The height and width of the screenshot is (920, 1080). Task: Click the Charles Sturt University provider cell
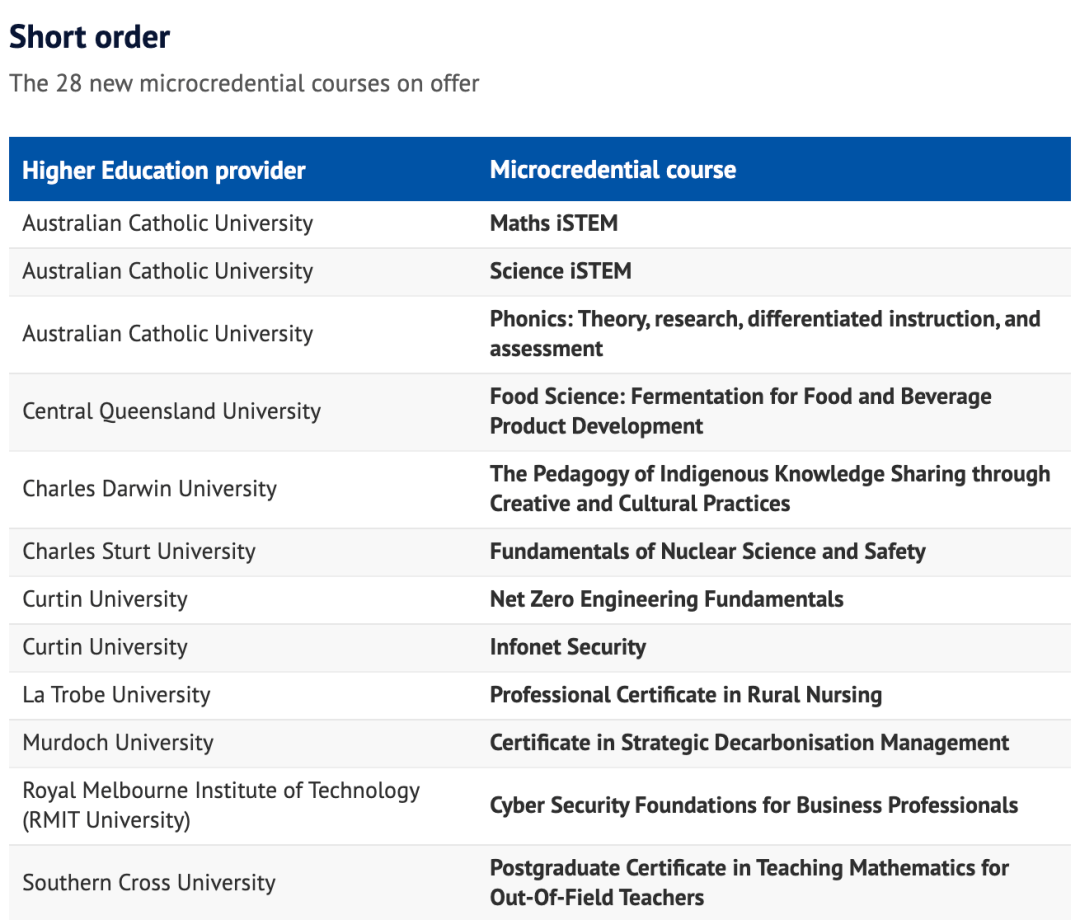(139, 551)
